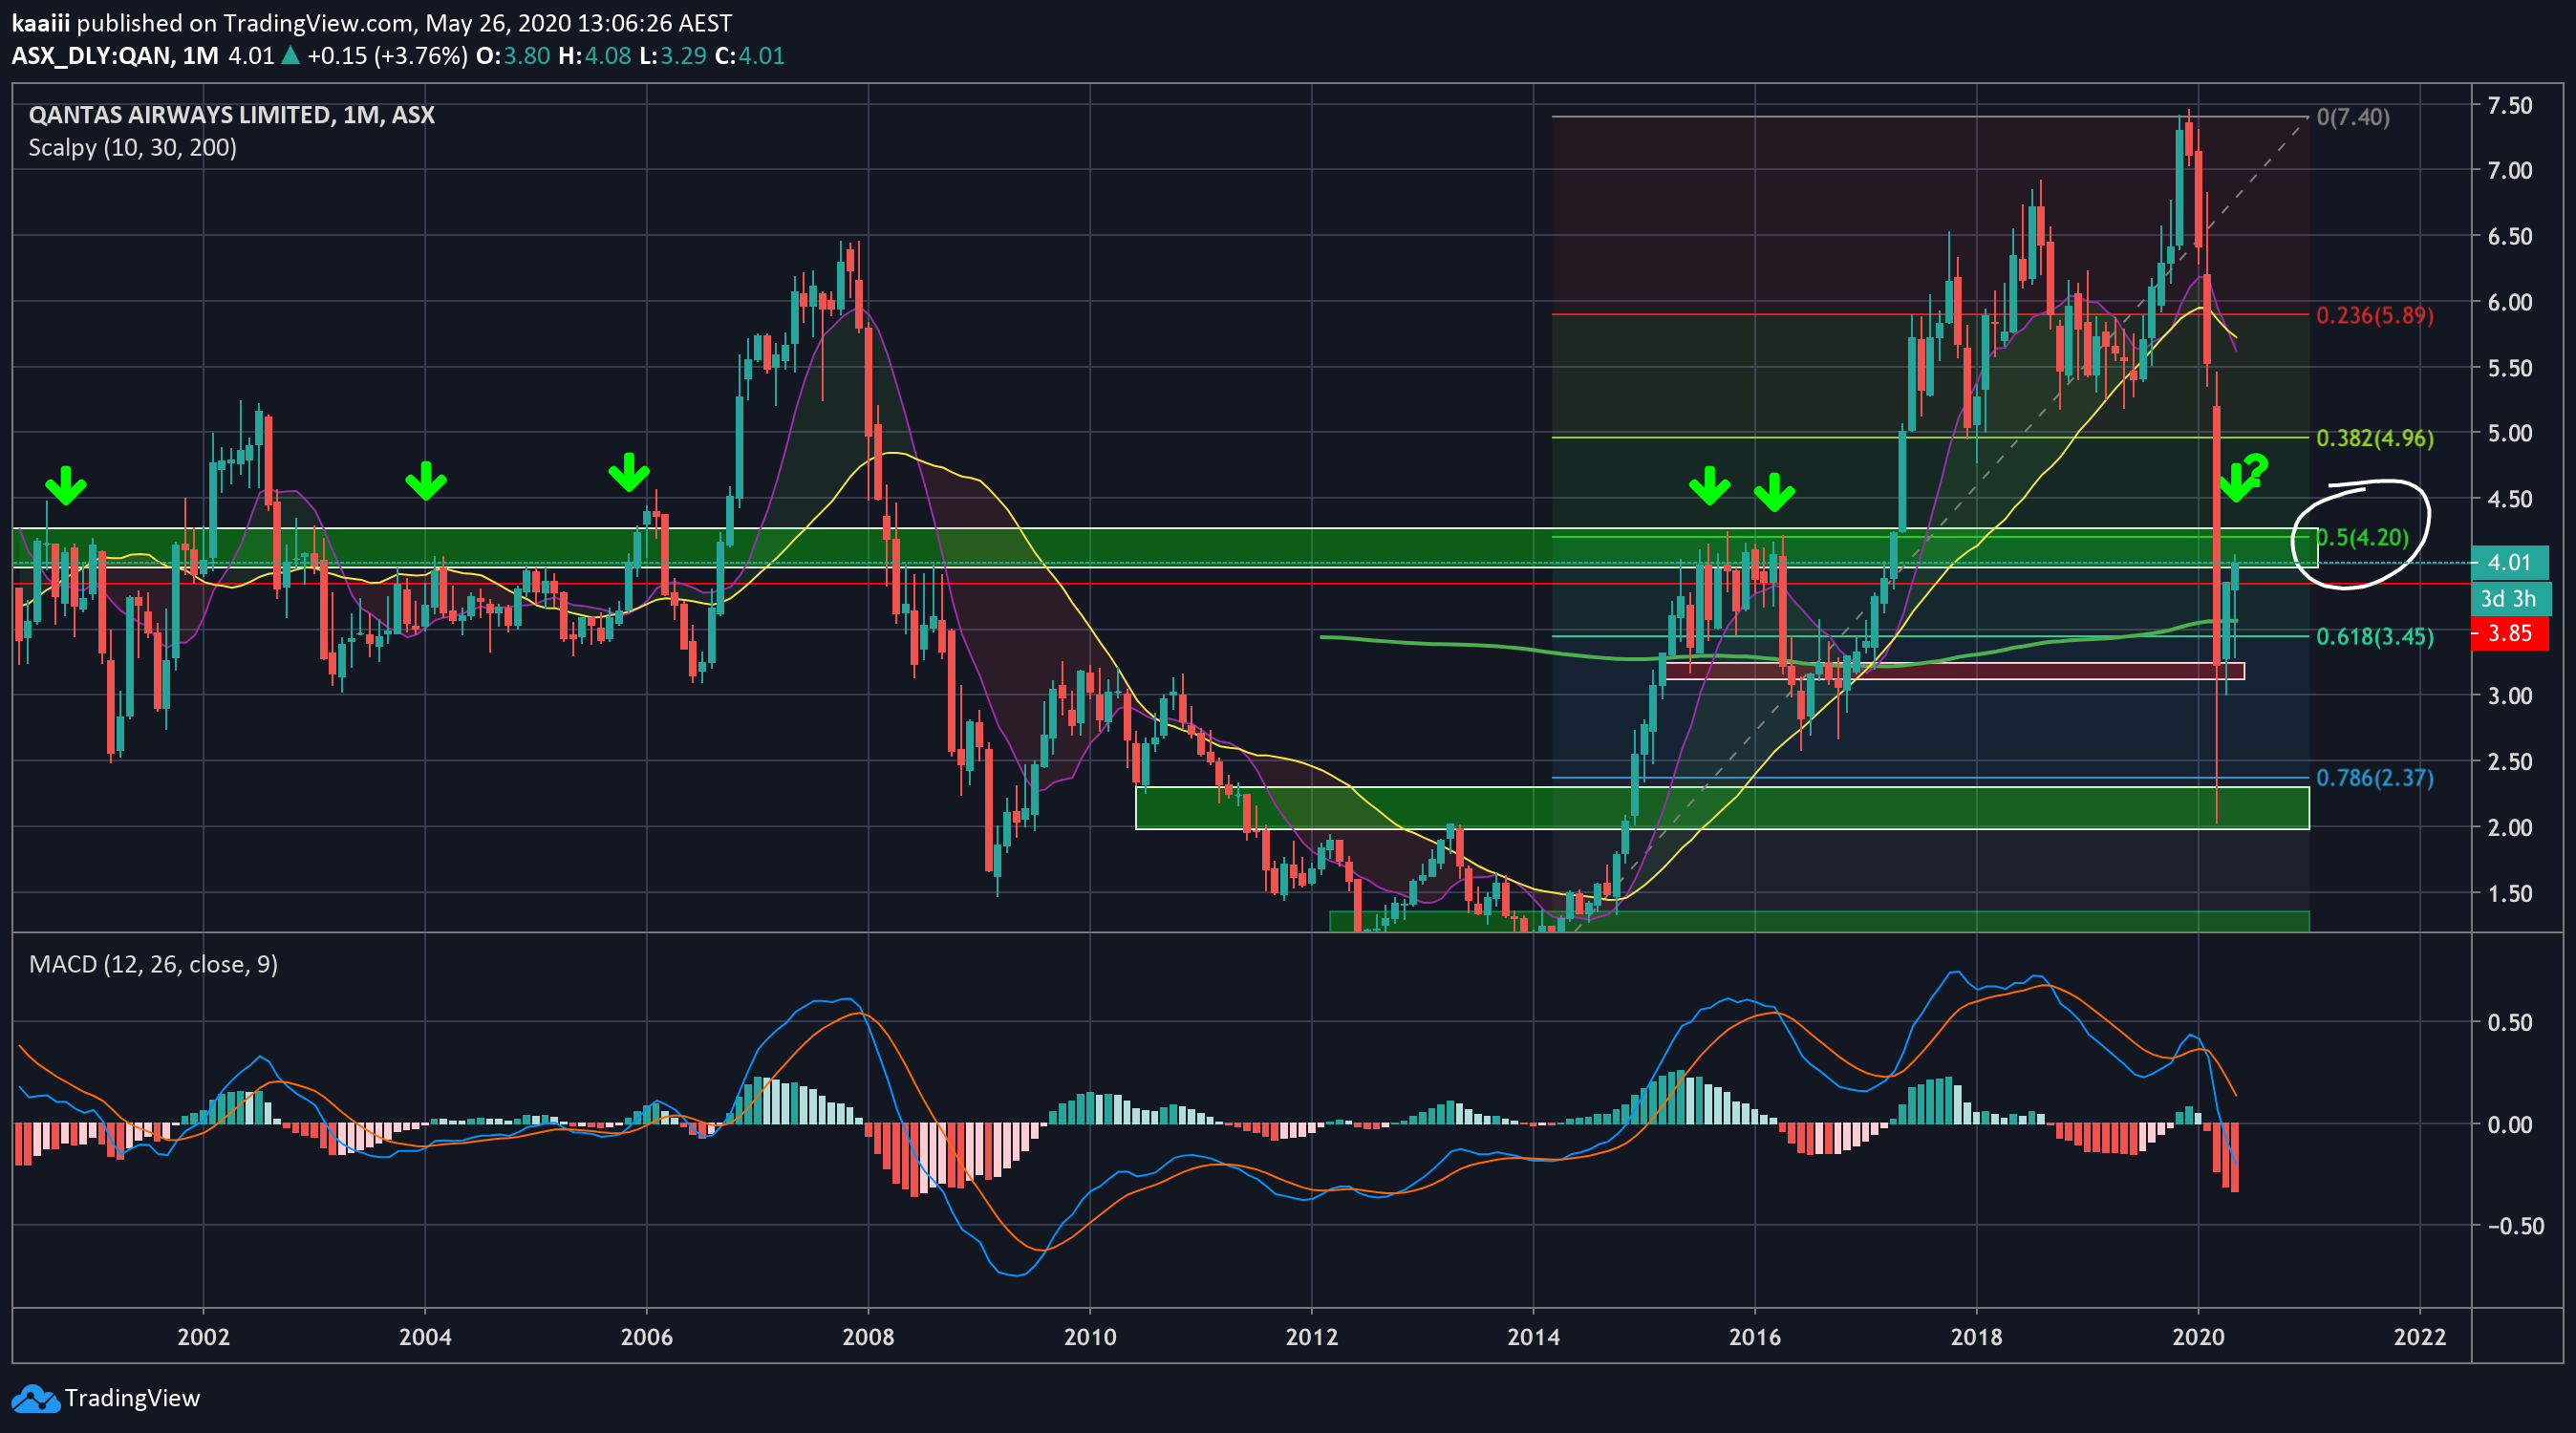This screenshot has width=2576, height=1433.
Task: Click the 5.50 price axis label
Action: 2510,368
